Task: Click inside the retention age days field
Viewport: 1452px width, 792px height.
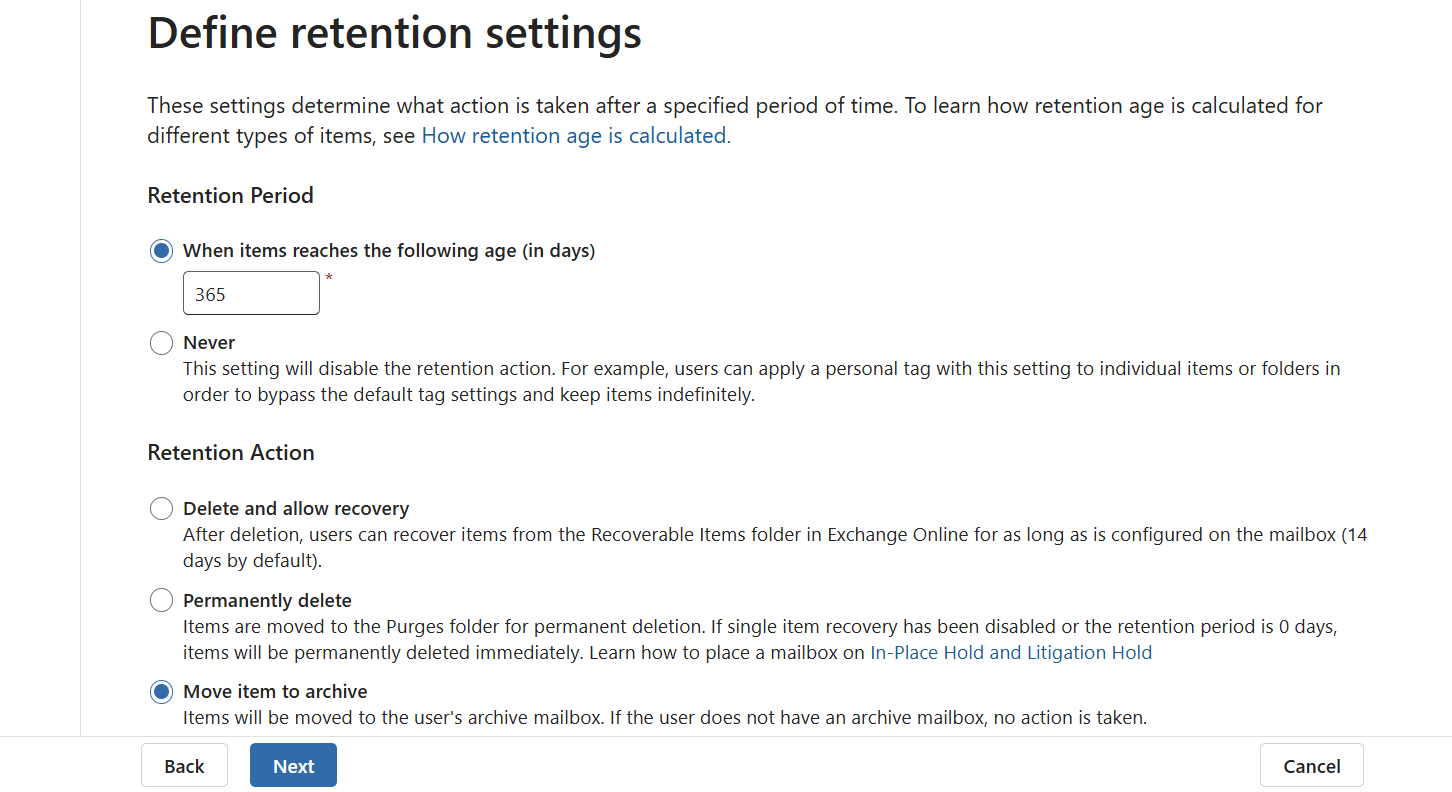Action: pos(250,292)
